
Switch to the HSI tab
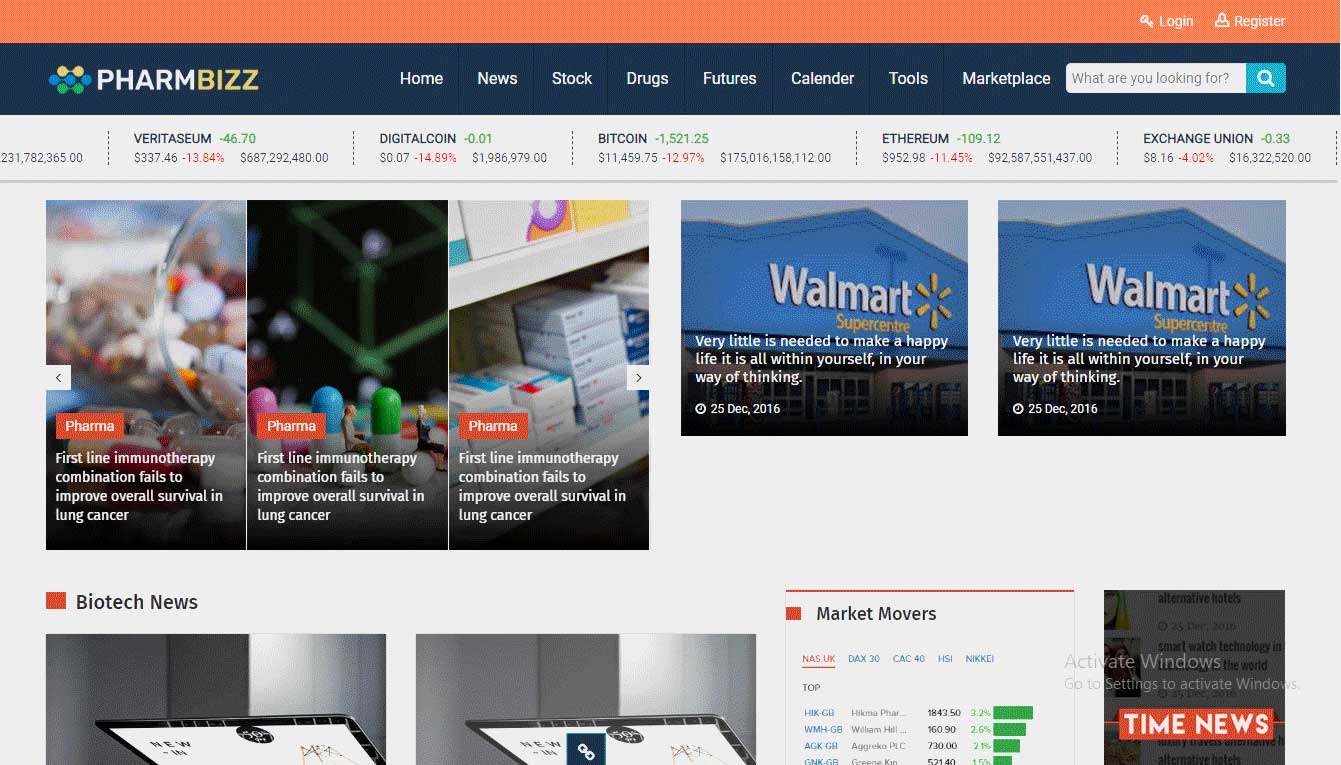click(x=945, y=659)
